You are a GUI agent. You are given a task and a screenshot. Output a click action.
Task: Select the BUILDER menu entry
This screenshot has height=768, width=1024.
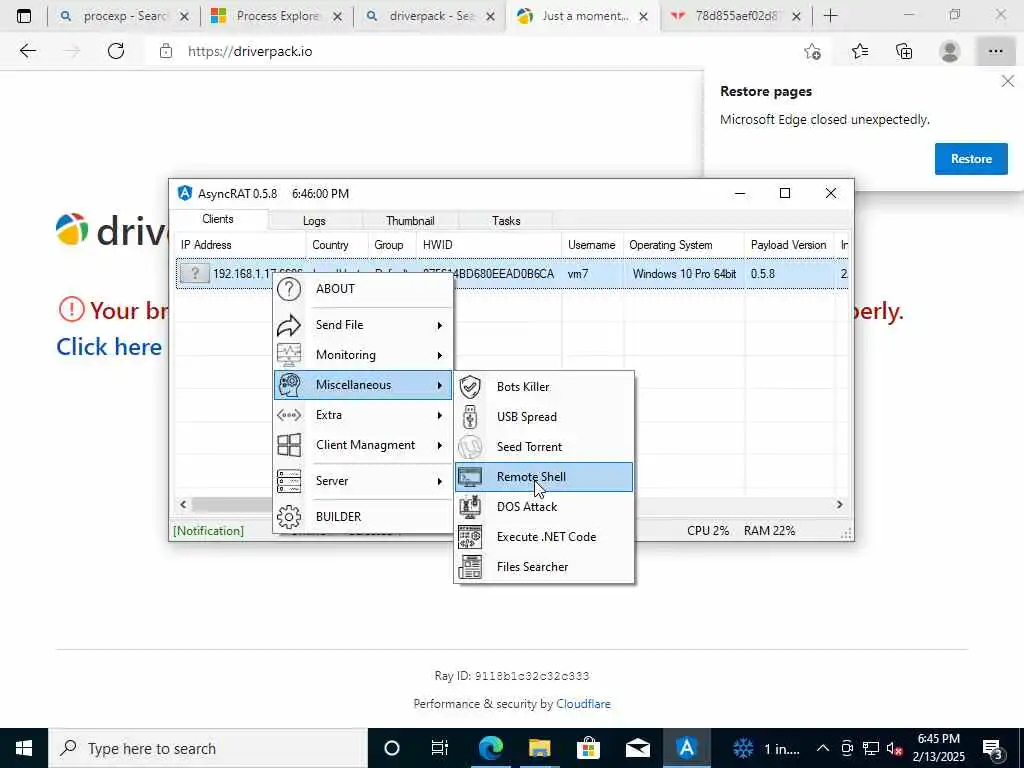point(362,517)
